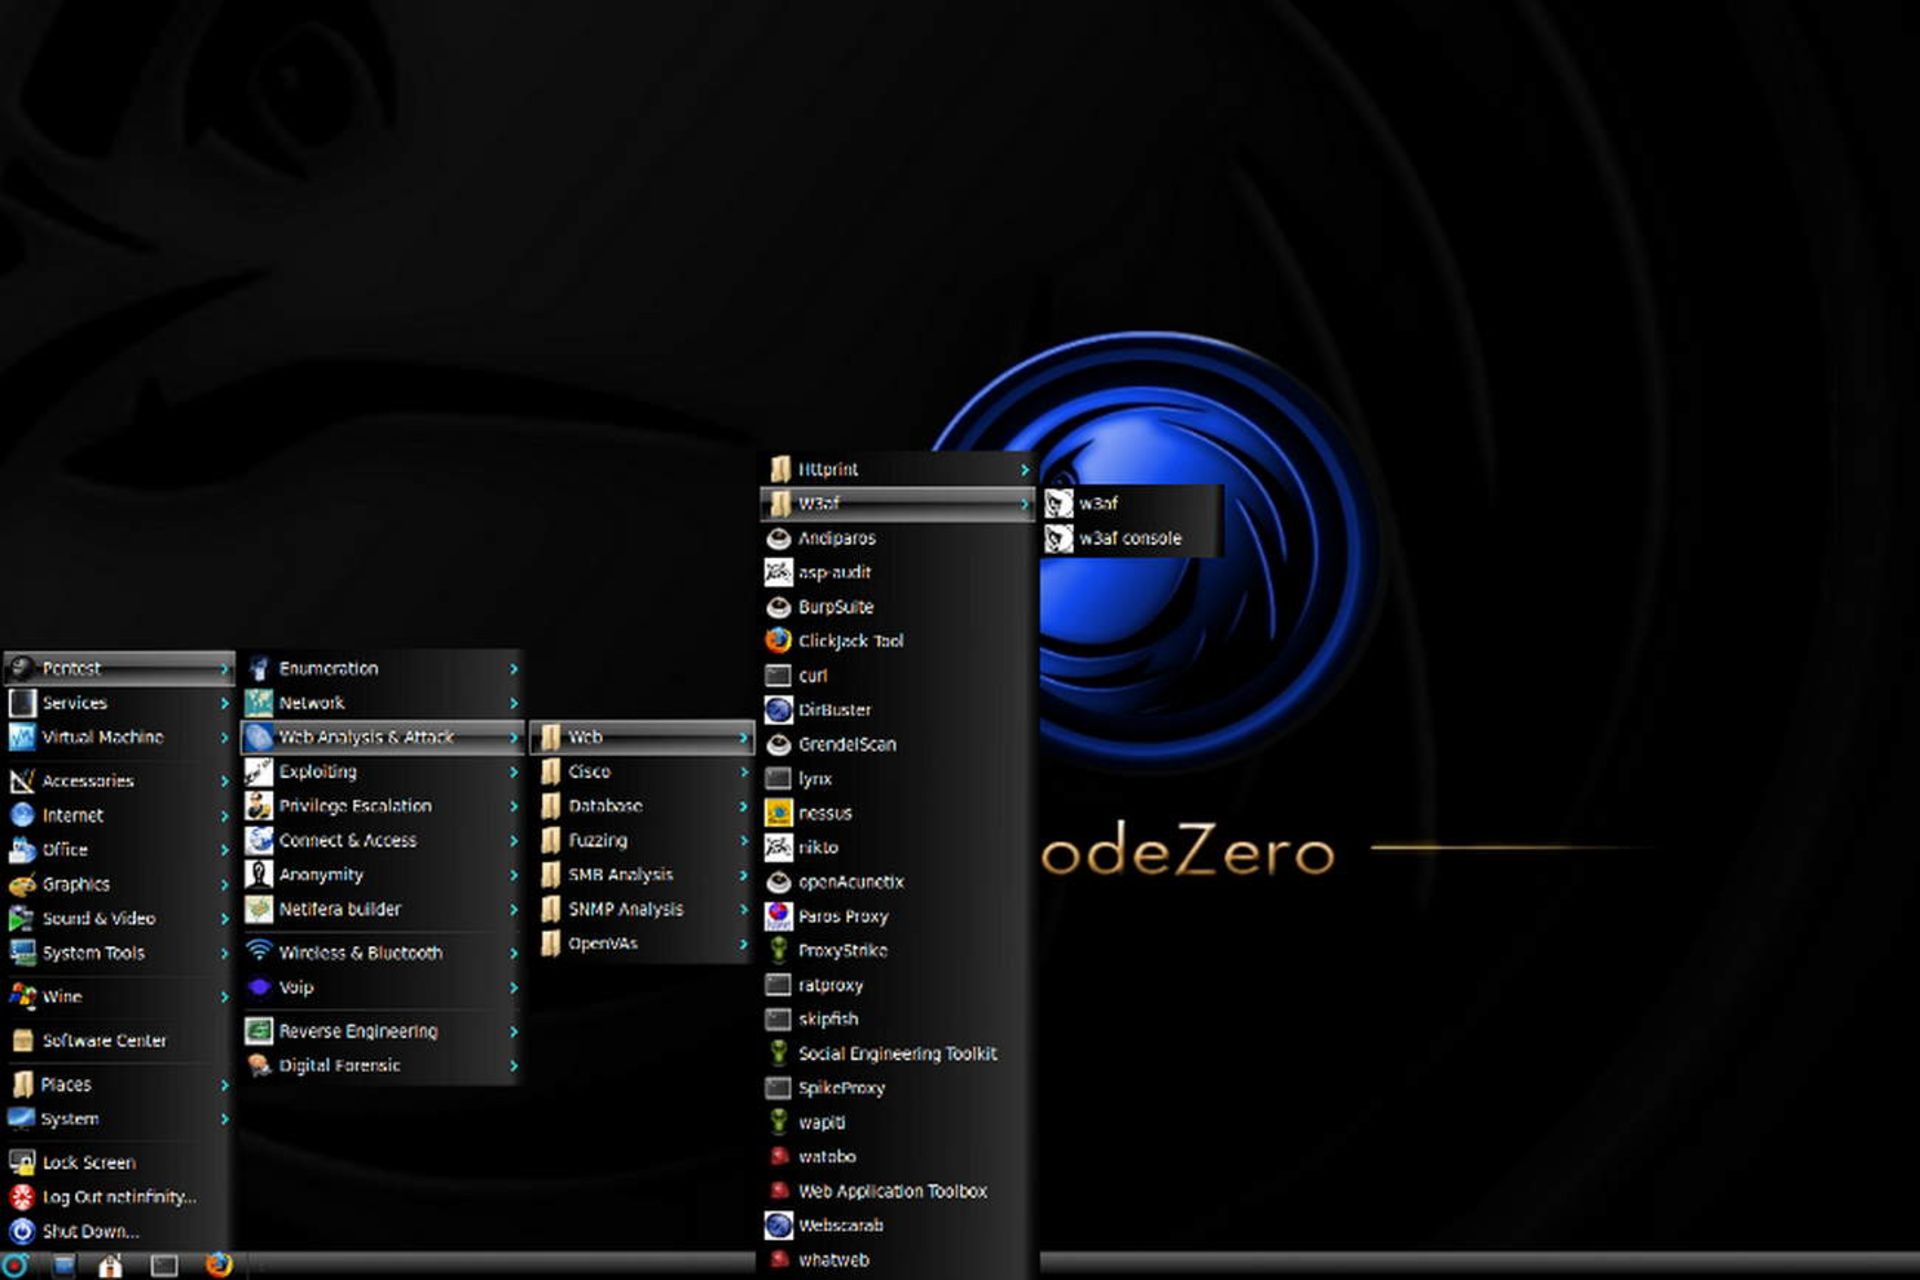Click the DirBuster globe icon
This screenshot has width=1920, height=1280.
pos(778,710)
